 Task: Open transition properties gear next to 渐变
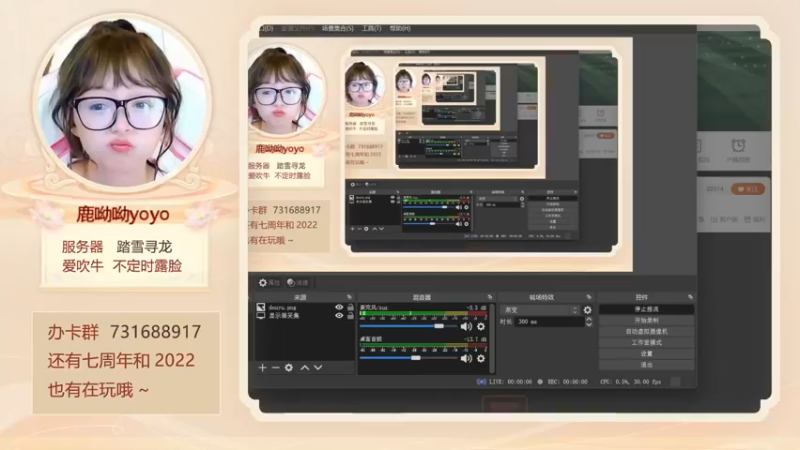point(588,310)
